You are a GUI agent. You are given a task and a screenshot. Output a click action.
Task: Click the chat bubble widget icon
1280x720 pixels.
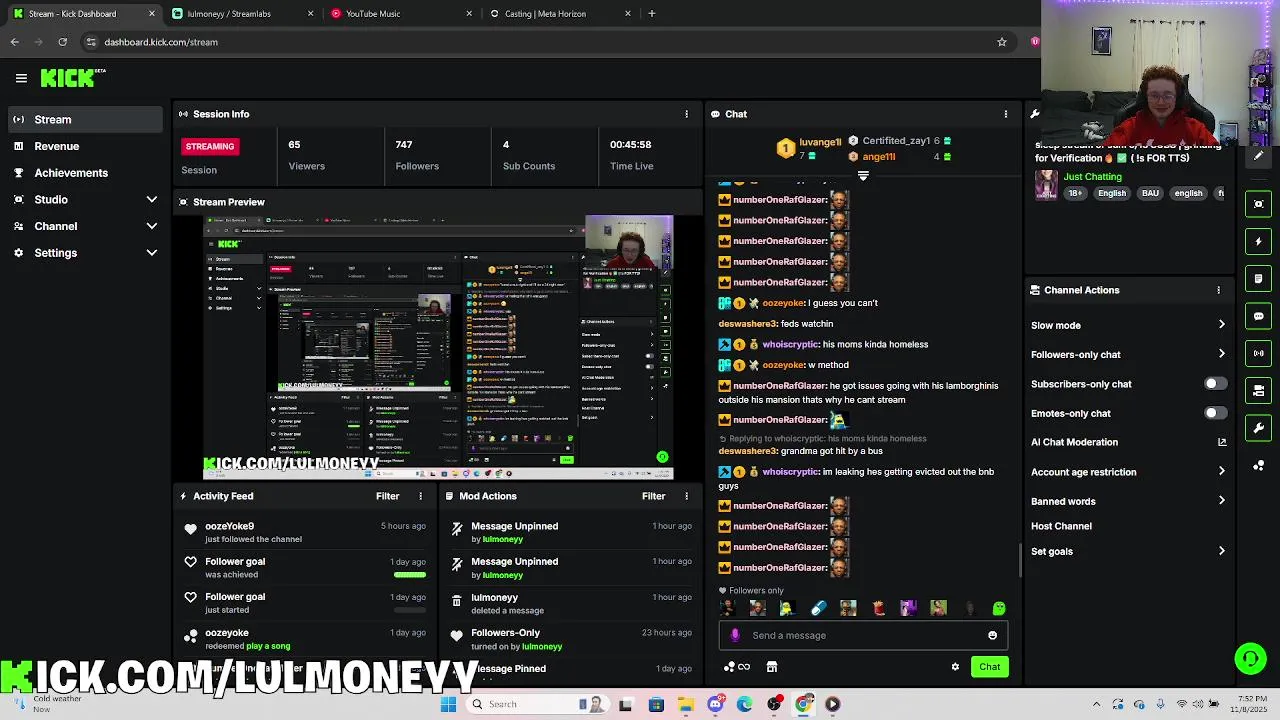pyautogui.click(x=1259, y=316)
